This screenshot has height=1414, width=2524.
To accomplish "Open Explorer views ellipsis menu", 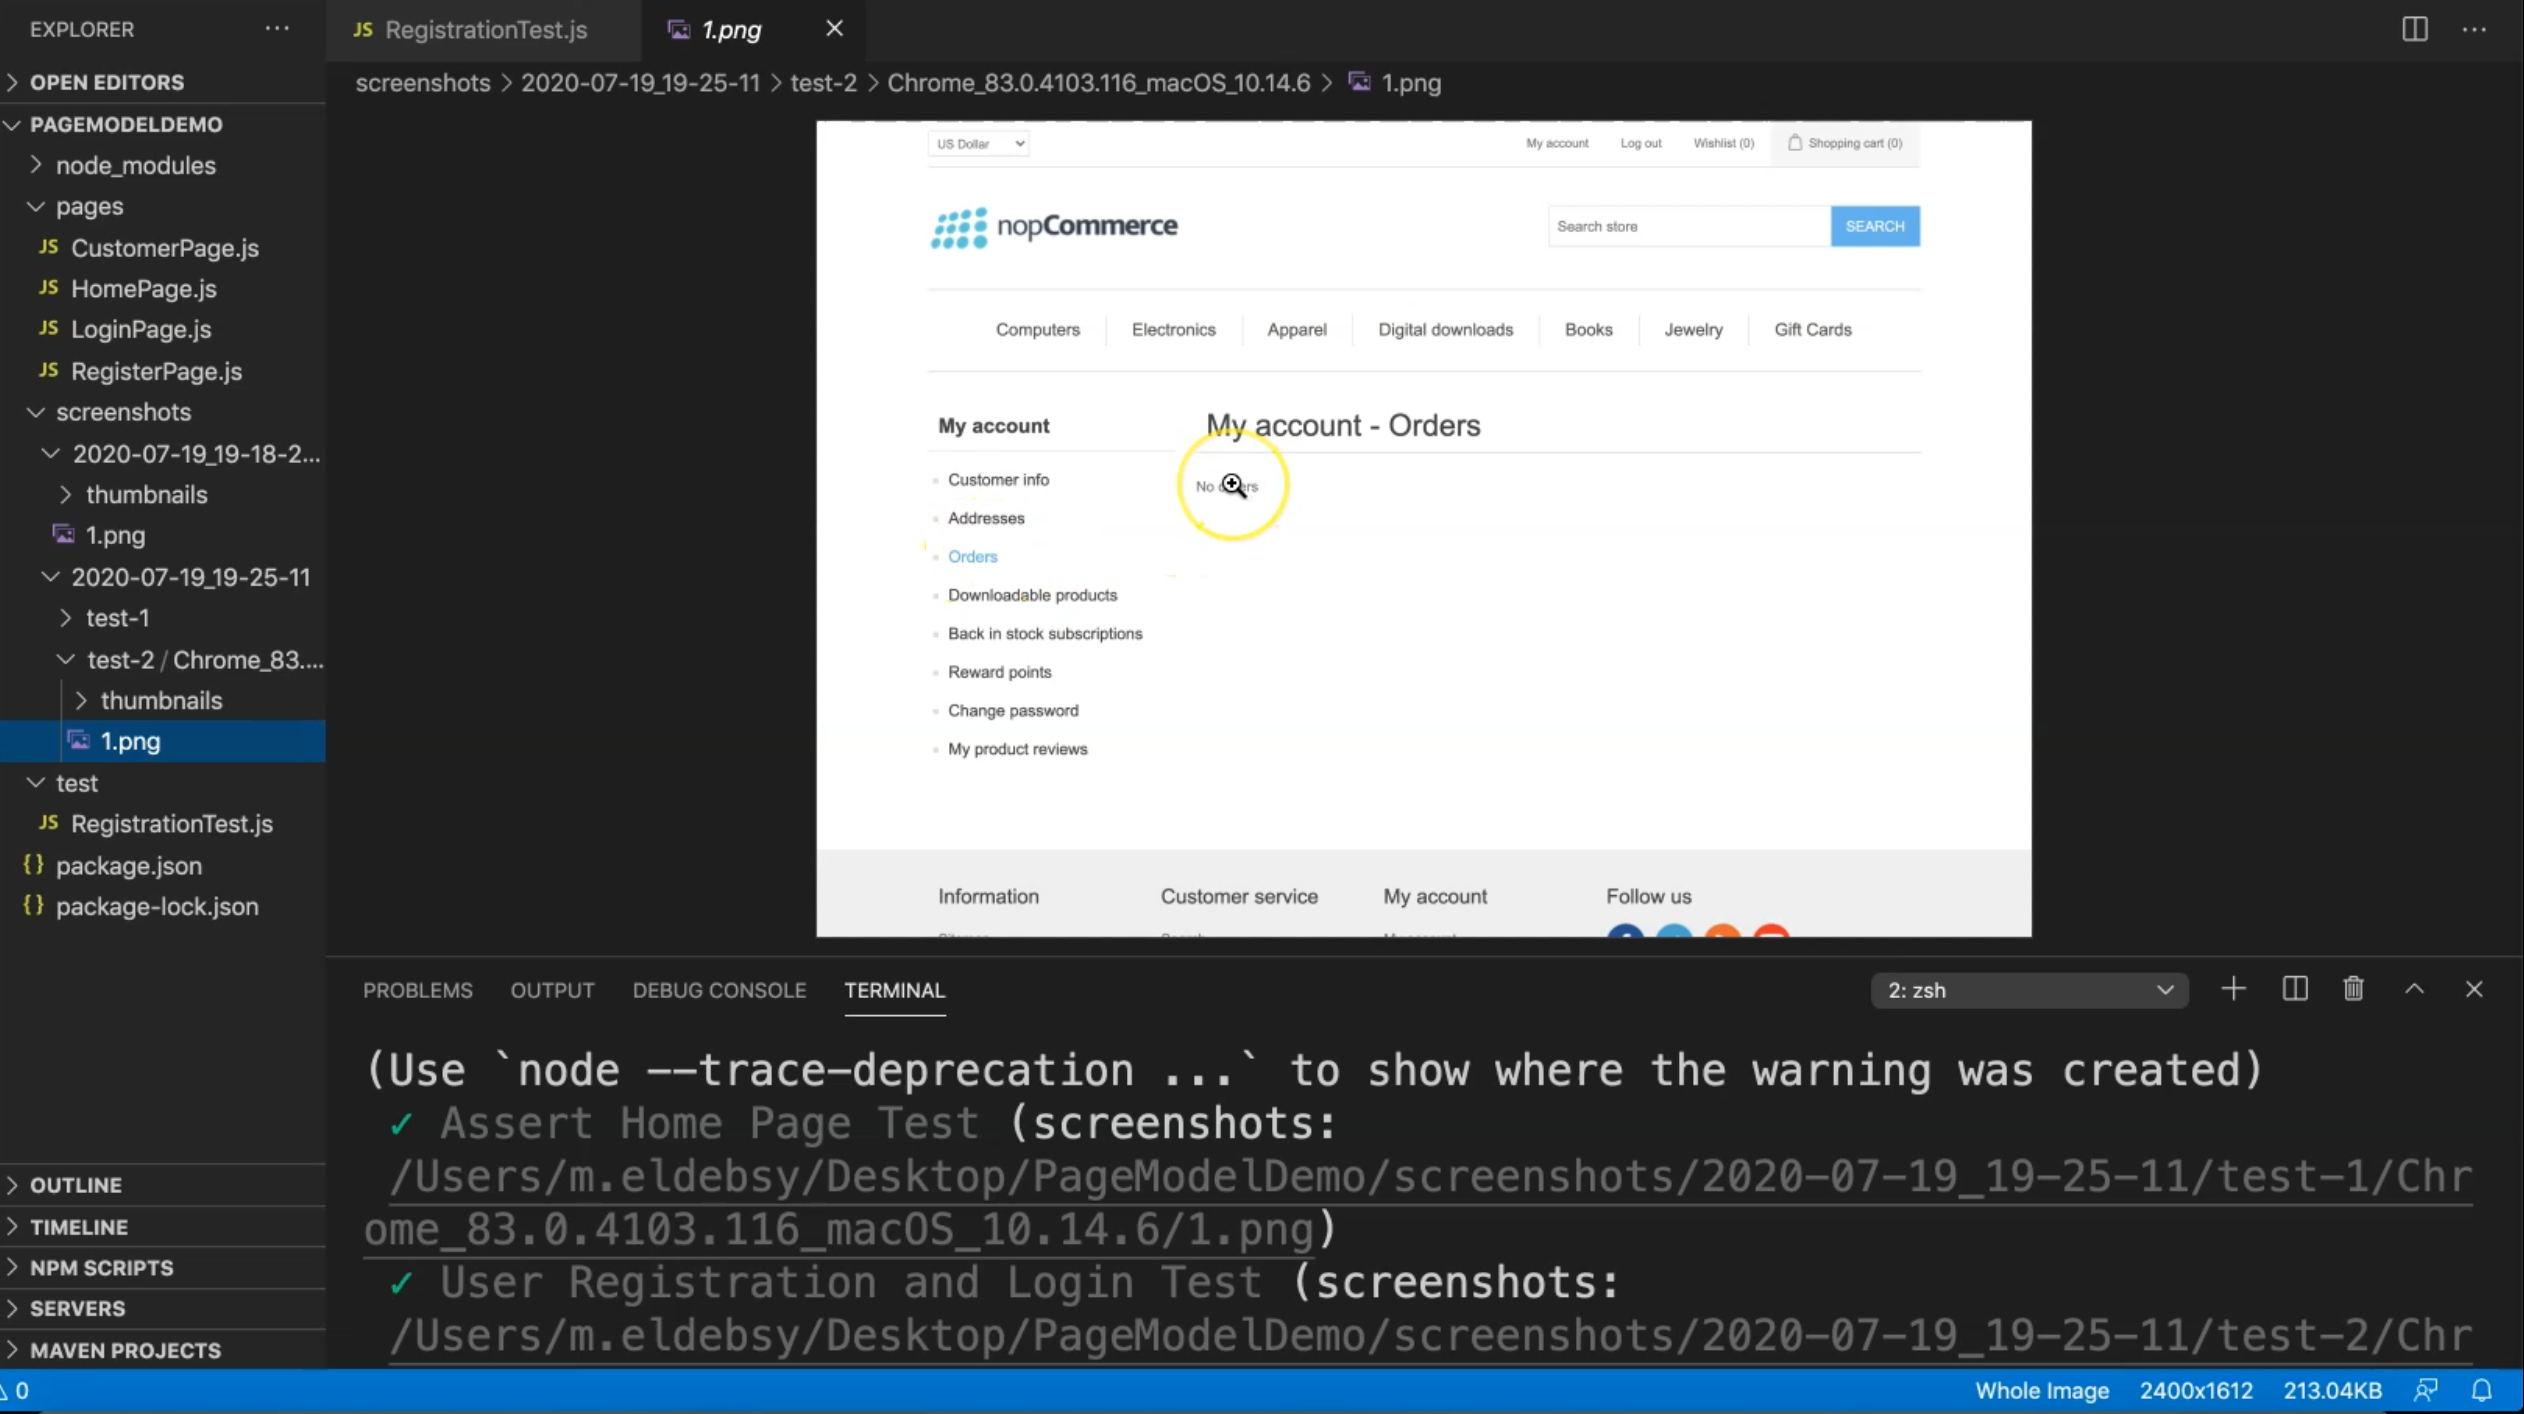I will tap(277, 29).
